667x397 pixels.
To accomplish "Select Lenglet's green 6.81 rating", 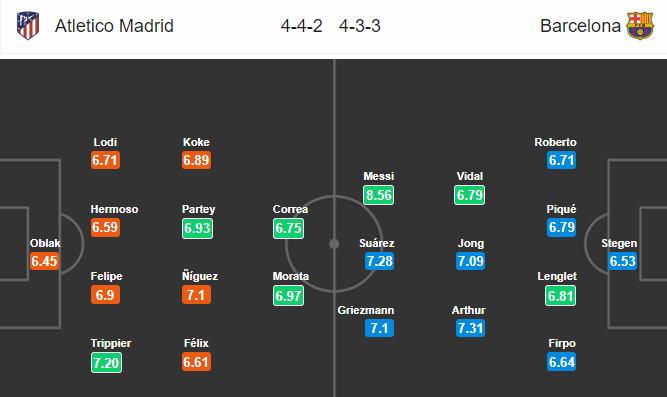I will pos(561,295).
